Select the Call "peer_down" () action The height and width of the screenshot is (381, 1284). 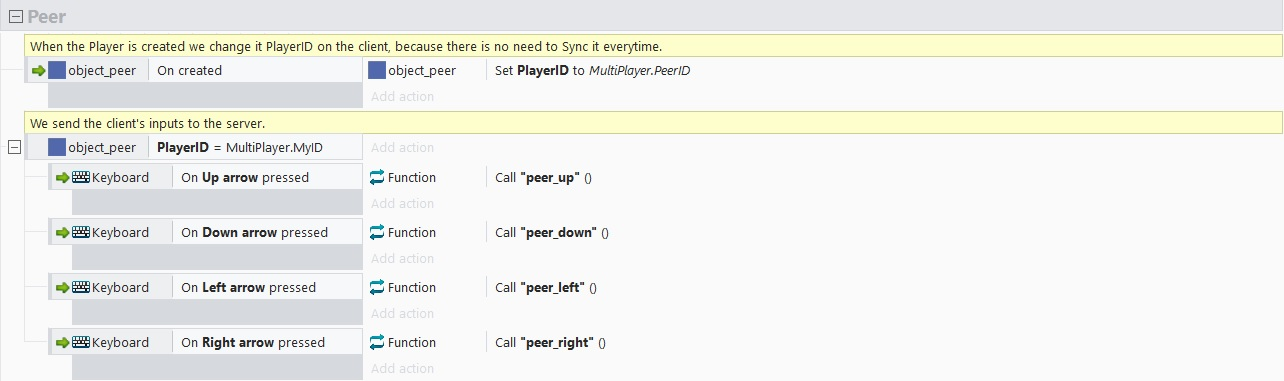click(552, 232)
